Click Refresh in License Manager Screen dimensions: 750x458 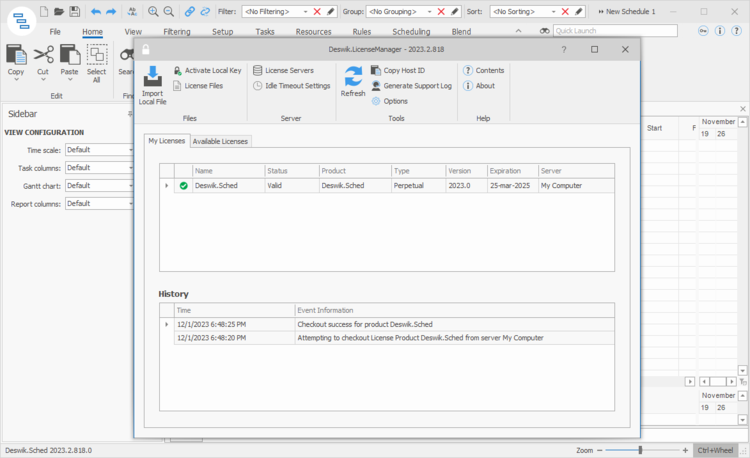pyautogui.click(x=353, y=82)
